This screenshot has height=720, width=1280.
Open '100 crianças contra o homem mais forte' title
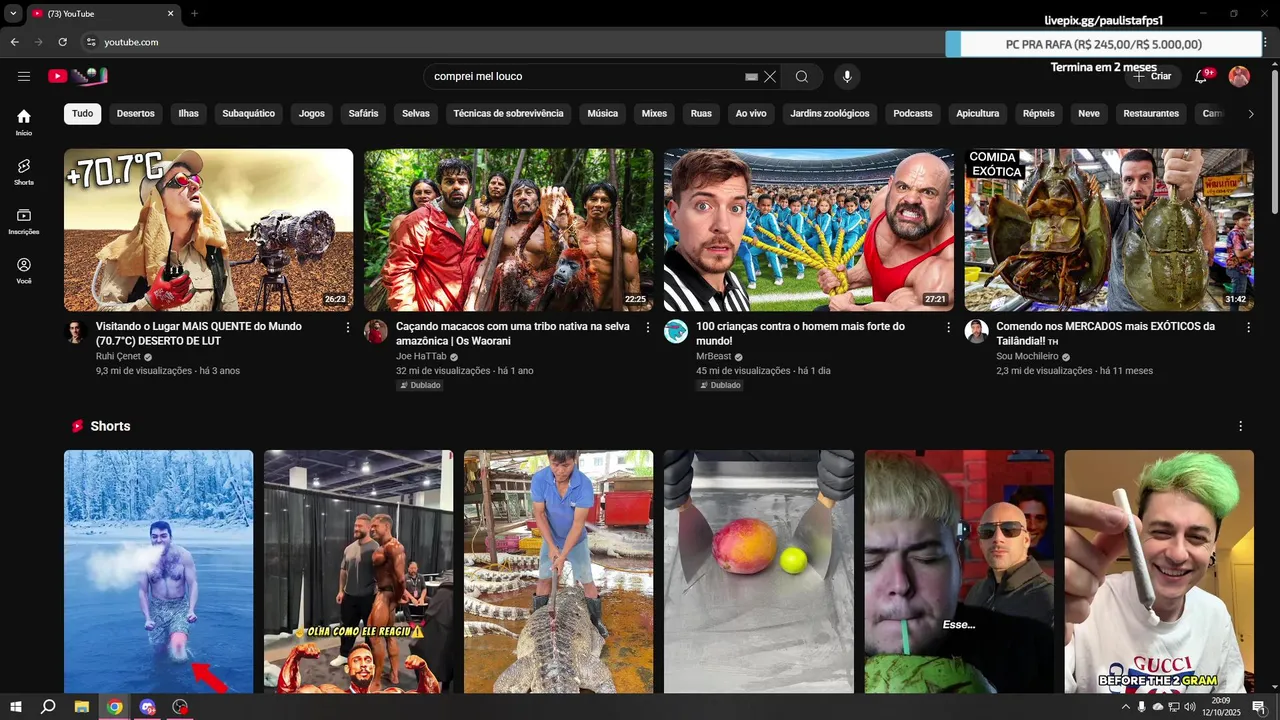coord(801,334)
